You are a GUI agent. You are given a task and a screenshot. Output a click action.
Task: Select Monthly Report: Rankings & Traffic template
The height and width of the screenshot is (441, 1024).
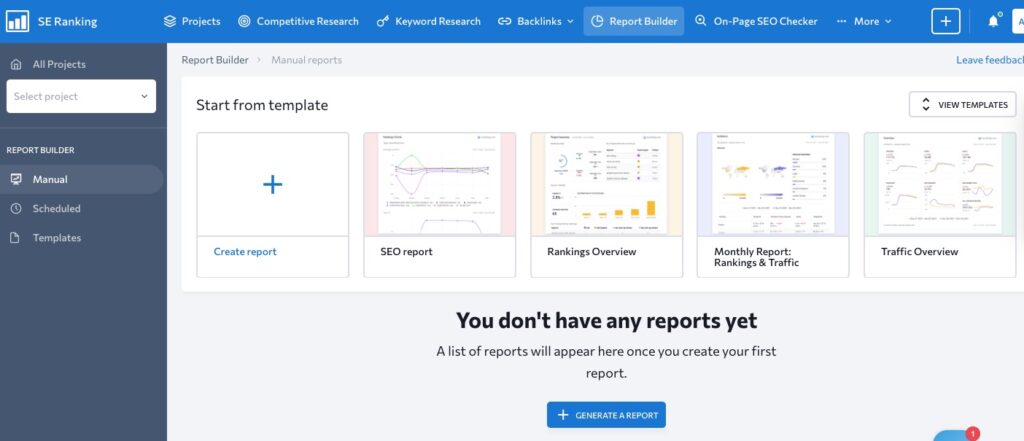[x=773, y=204]
